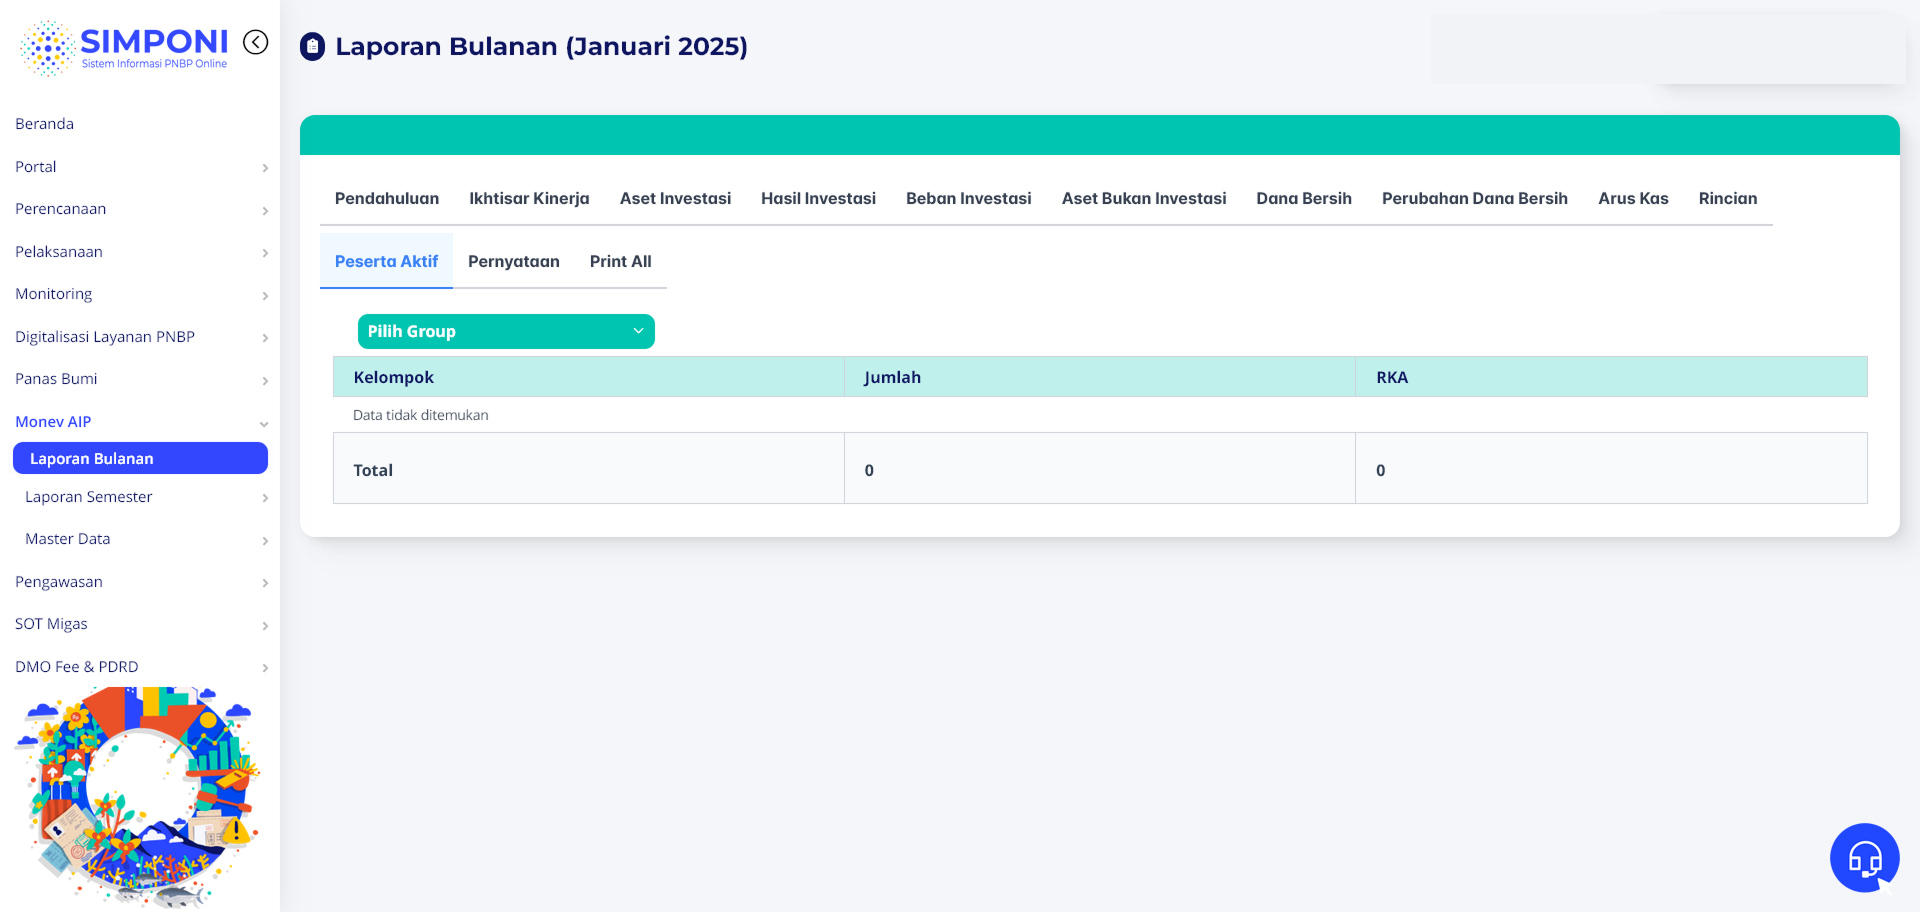Open Pelaksanaan menu item
The height and width of the screenshot is (912, 1920).
[59, 252]
